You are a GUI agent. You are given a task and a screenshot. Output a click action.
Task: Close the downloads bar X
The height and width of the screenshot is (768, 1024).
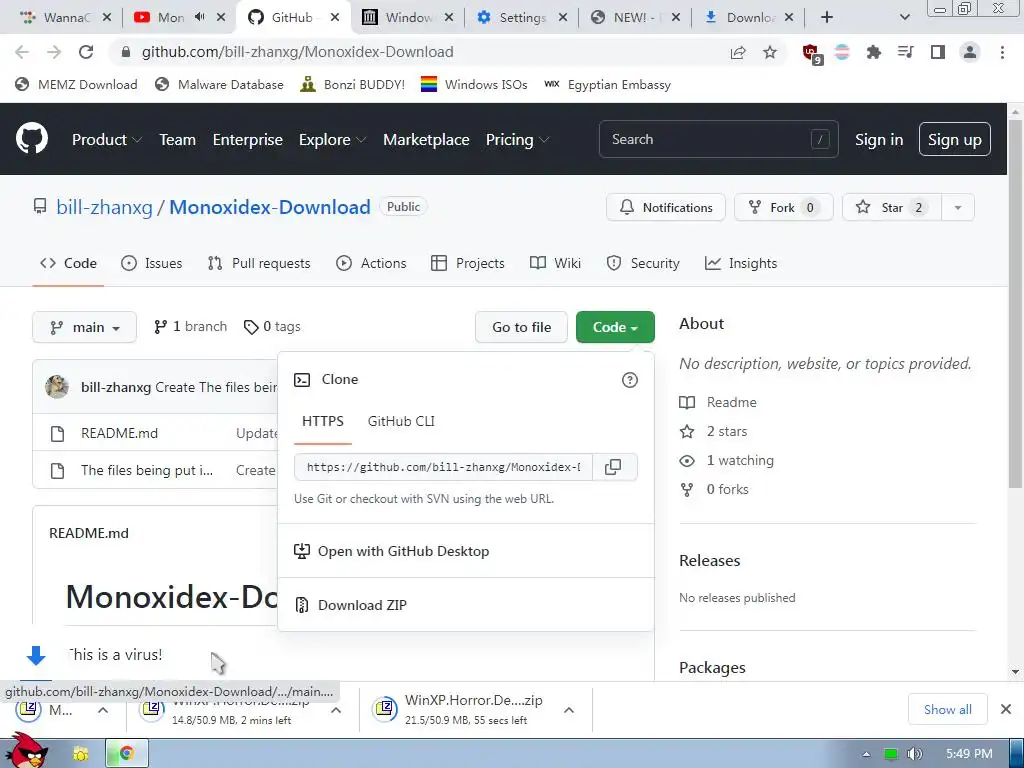tap(1006, 709)
